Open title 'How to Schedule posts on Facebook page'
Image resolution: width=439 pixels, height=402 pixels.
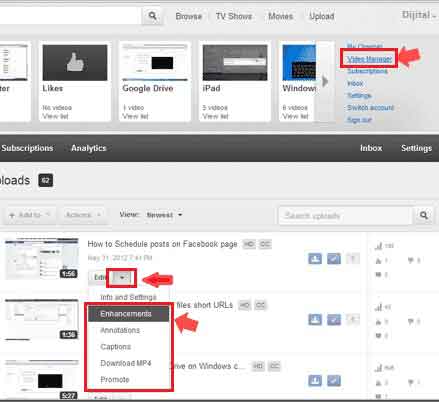(162, 244)
